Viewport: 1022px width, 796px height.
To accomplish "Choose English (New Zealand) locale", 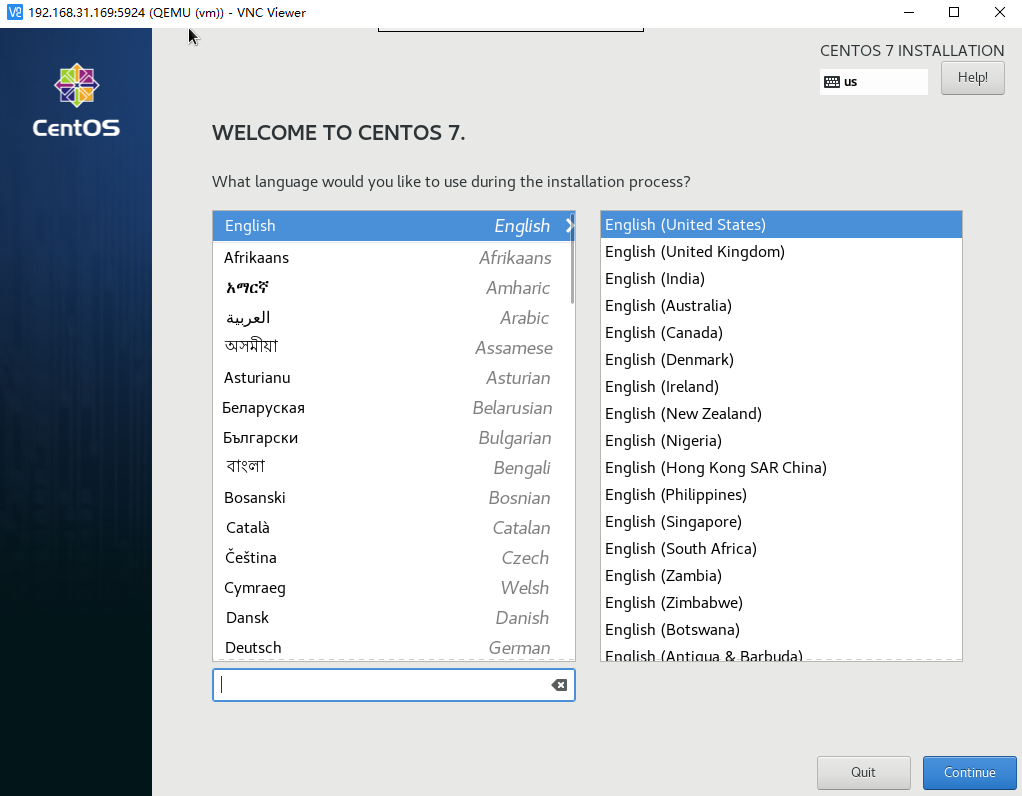I will (x=781, y=414).
